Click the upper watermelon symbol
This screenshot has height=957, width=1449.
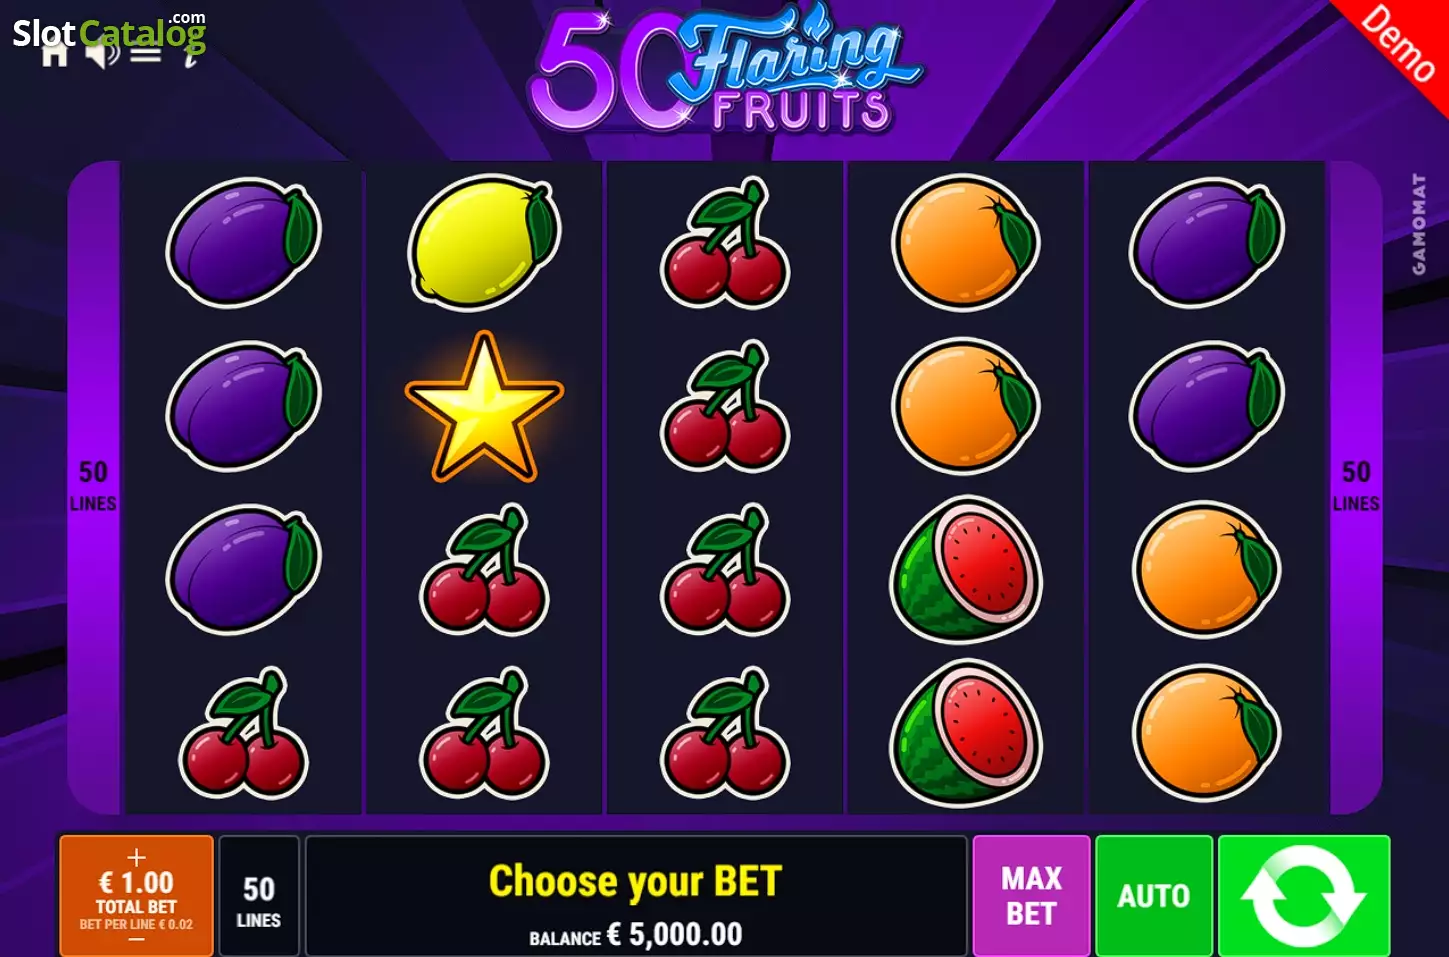pos(966,569)
